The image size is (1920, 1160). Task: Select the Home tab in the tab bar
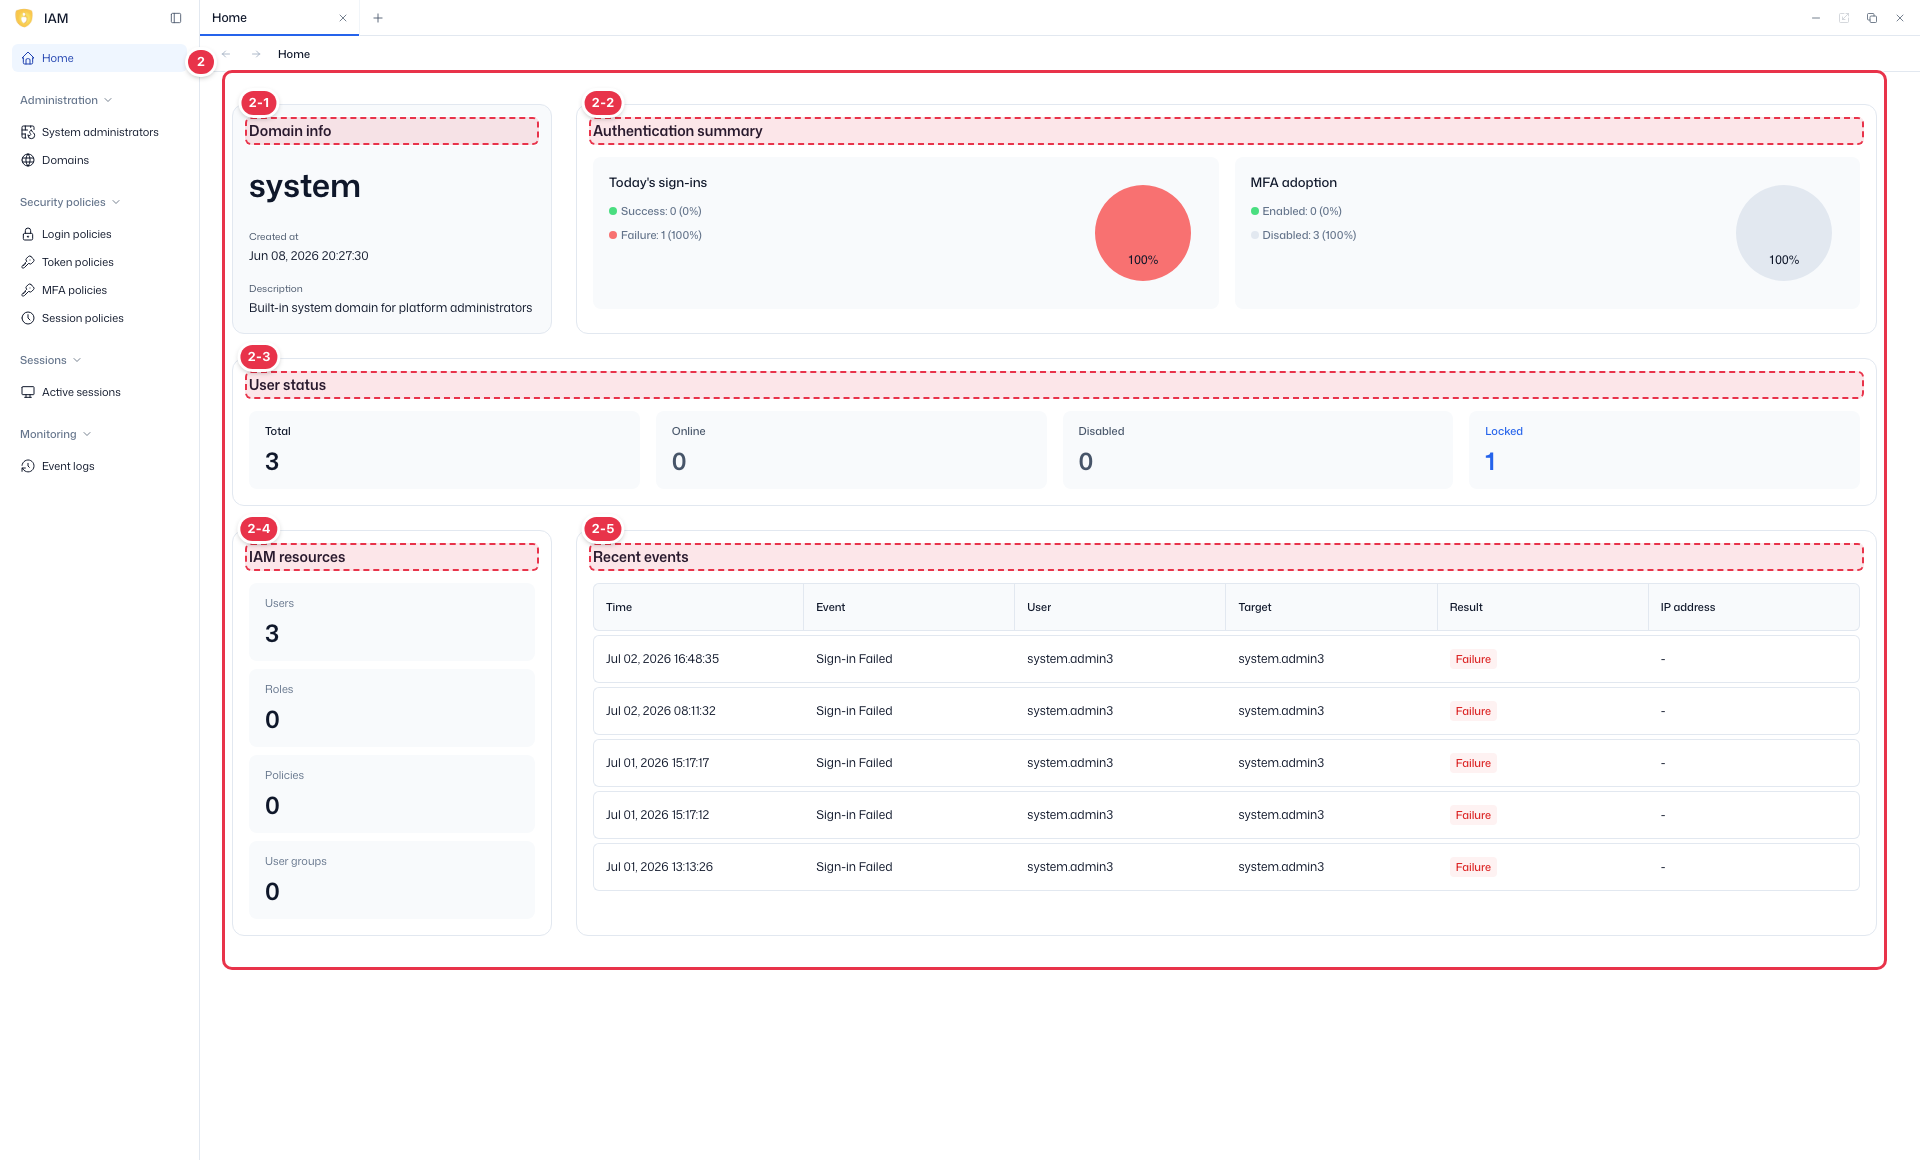(x=279, y=18)
